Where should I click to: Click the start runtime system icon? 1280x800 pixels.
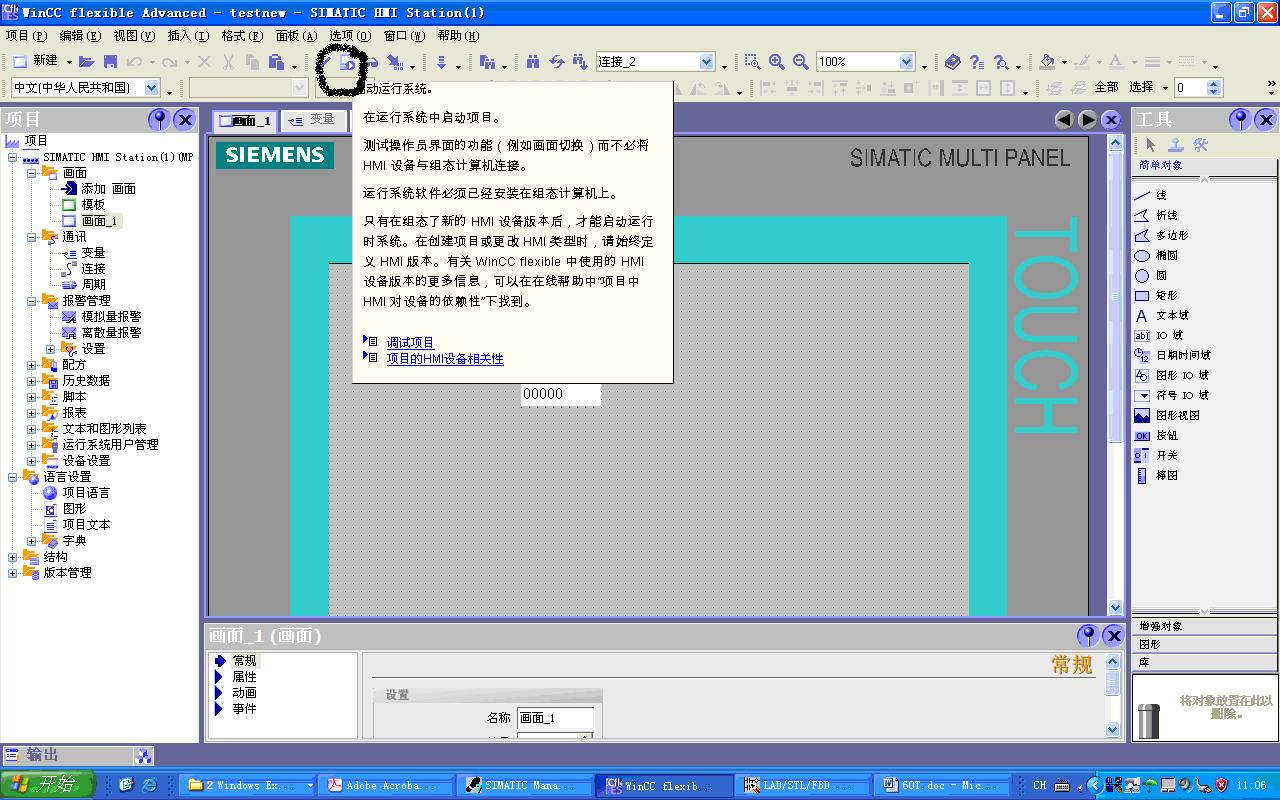click(348, 62)
